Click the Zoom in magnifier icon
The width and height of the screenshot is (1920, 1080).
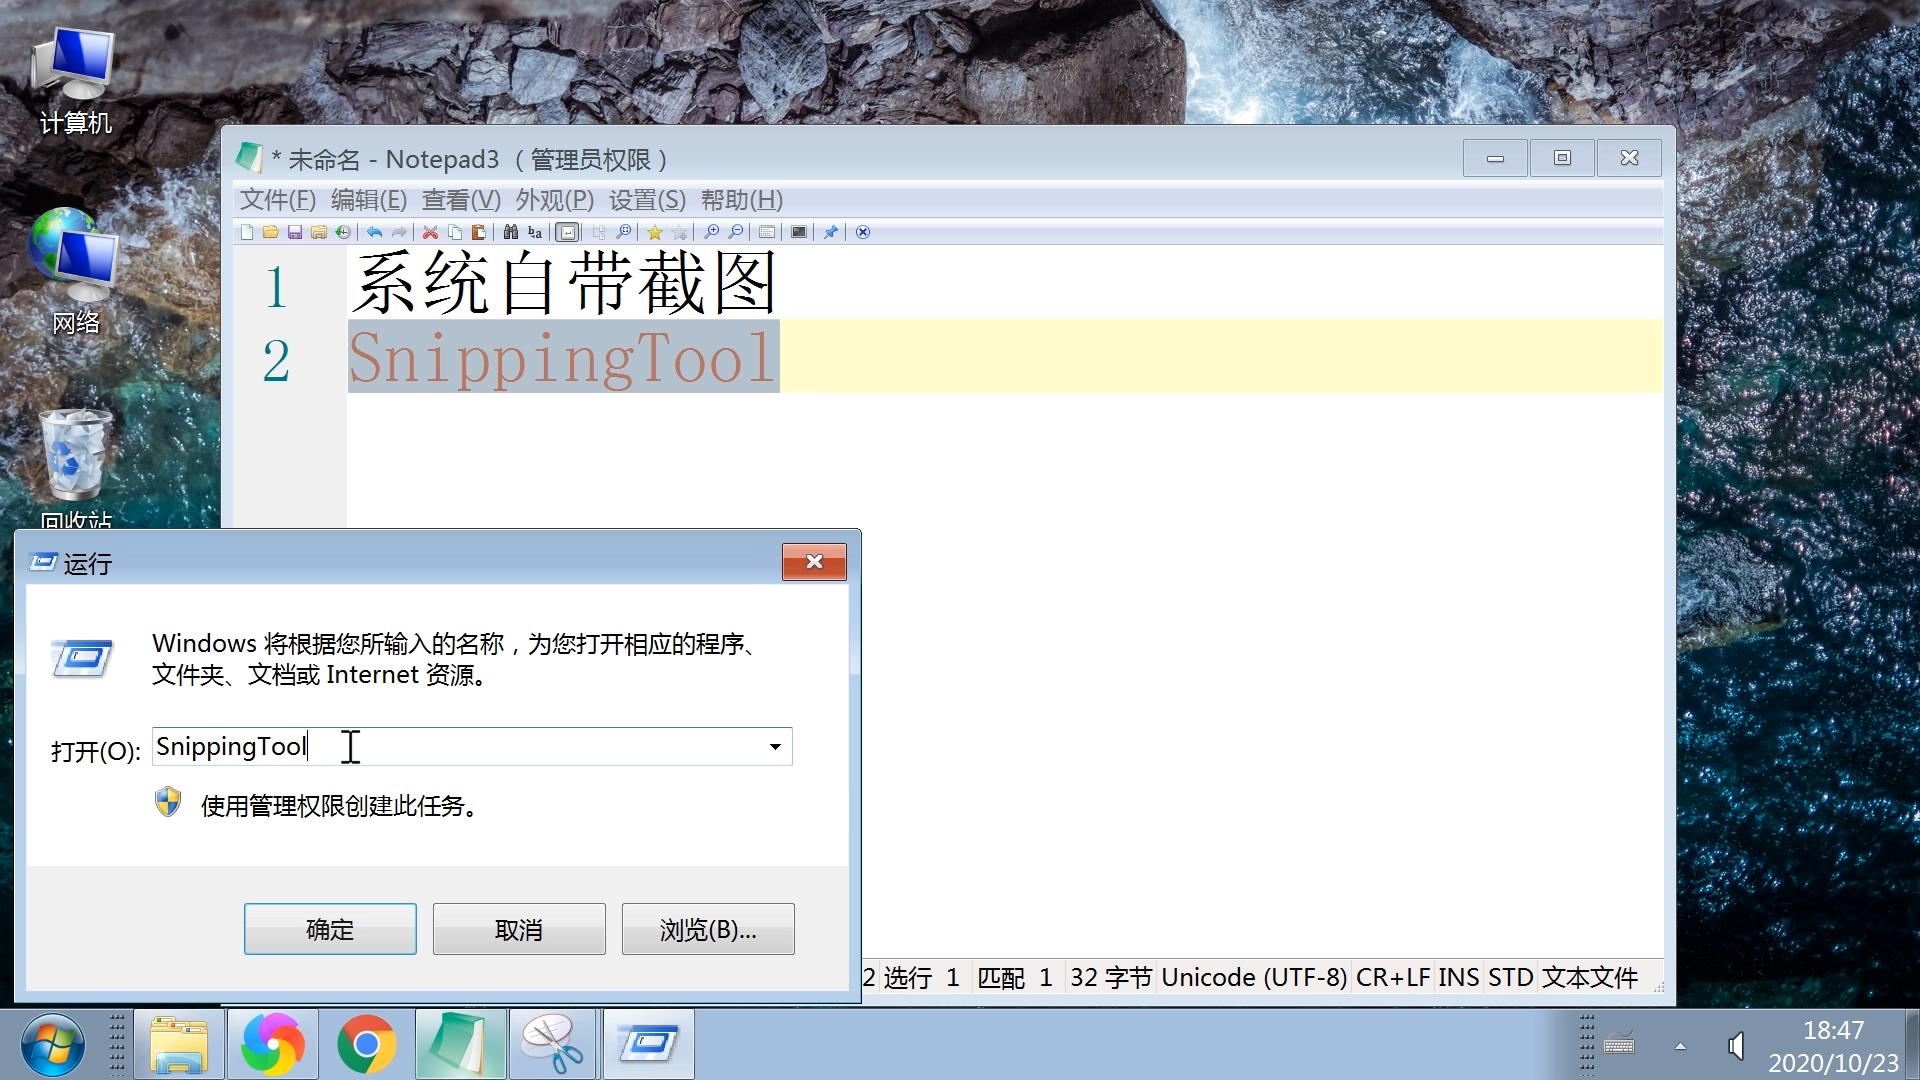coord(711,232)
